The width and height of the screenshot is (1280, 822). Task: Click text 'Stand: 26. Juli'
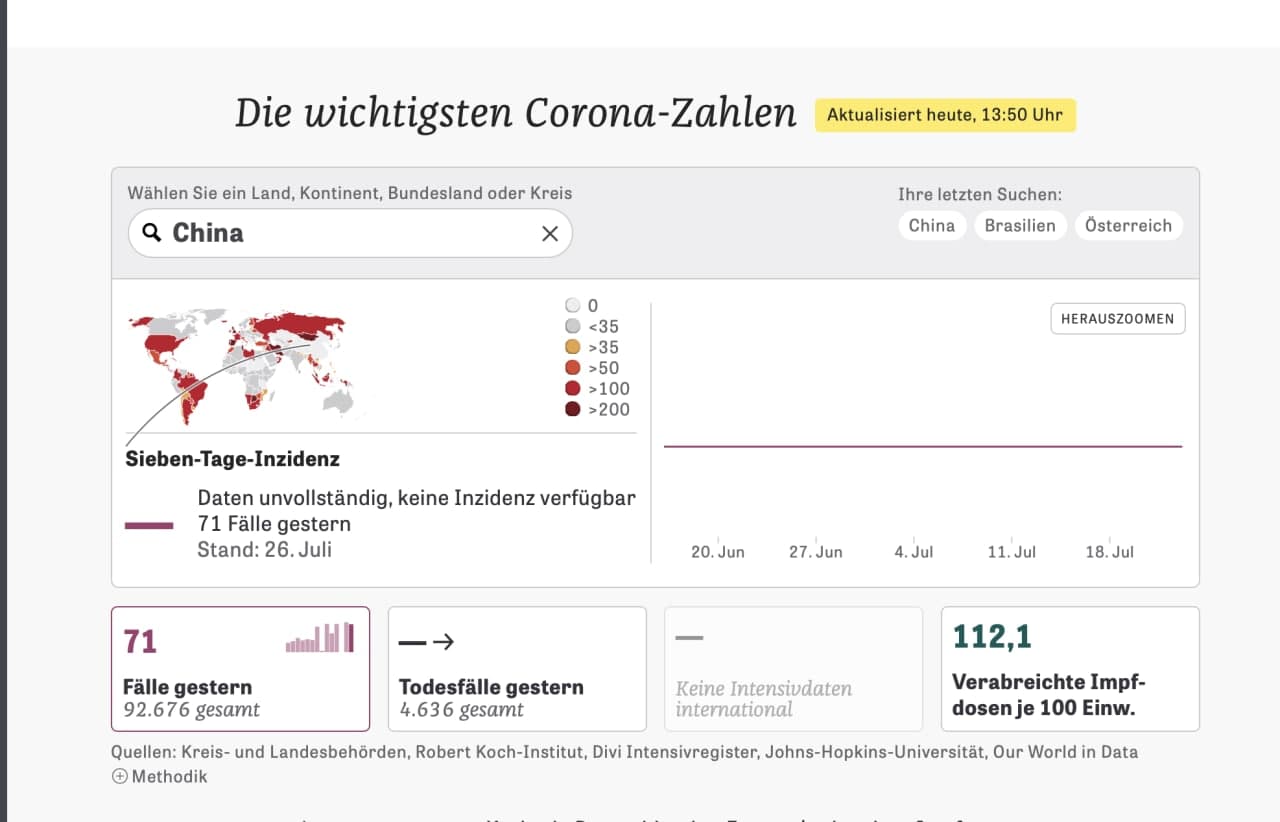tap(265, 549)
